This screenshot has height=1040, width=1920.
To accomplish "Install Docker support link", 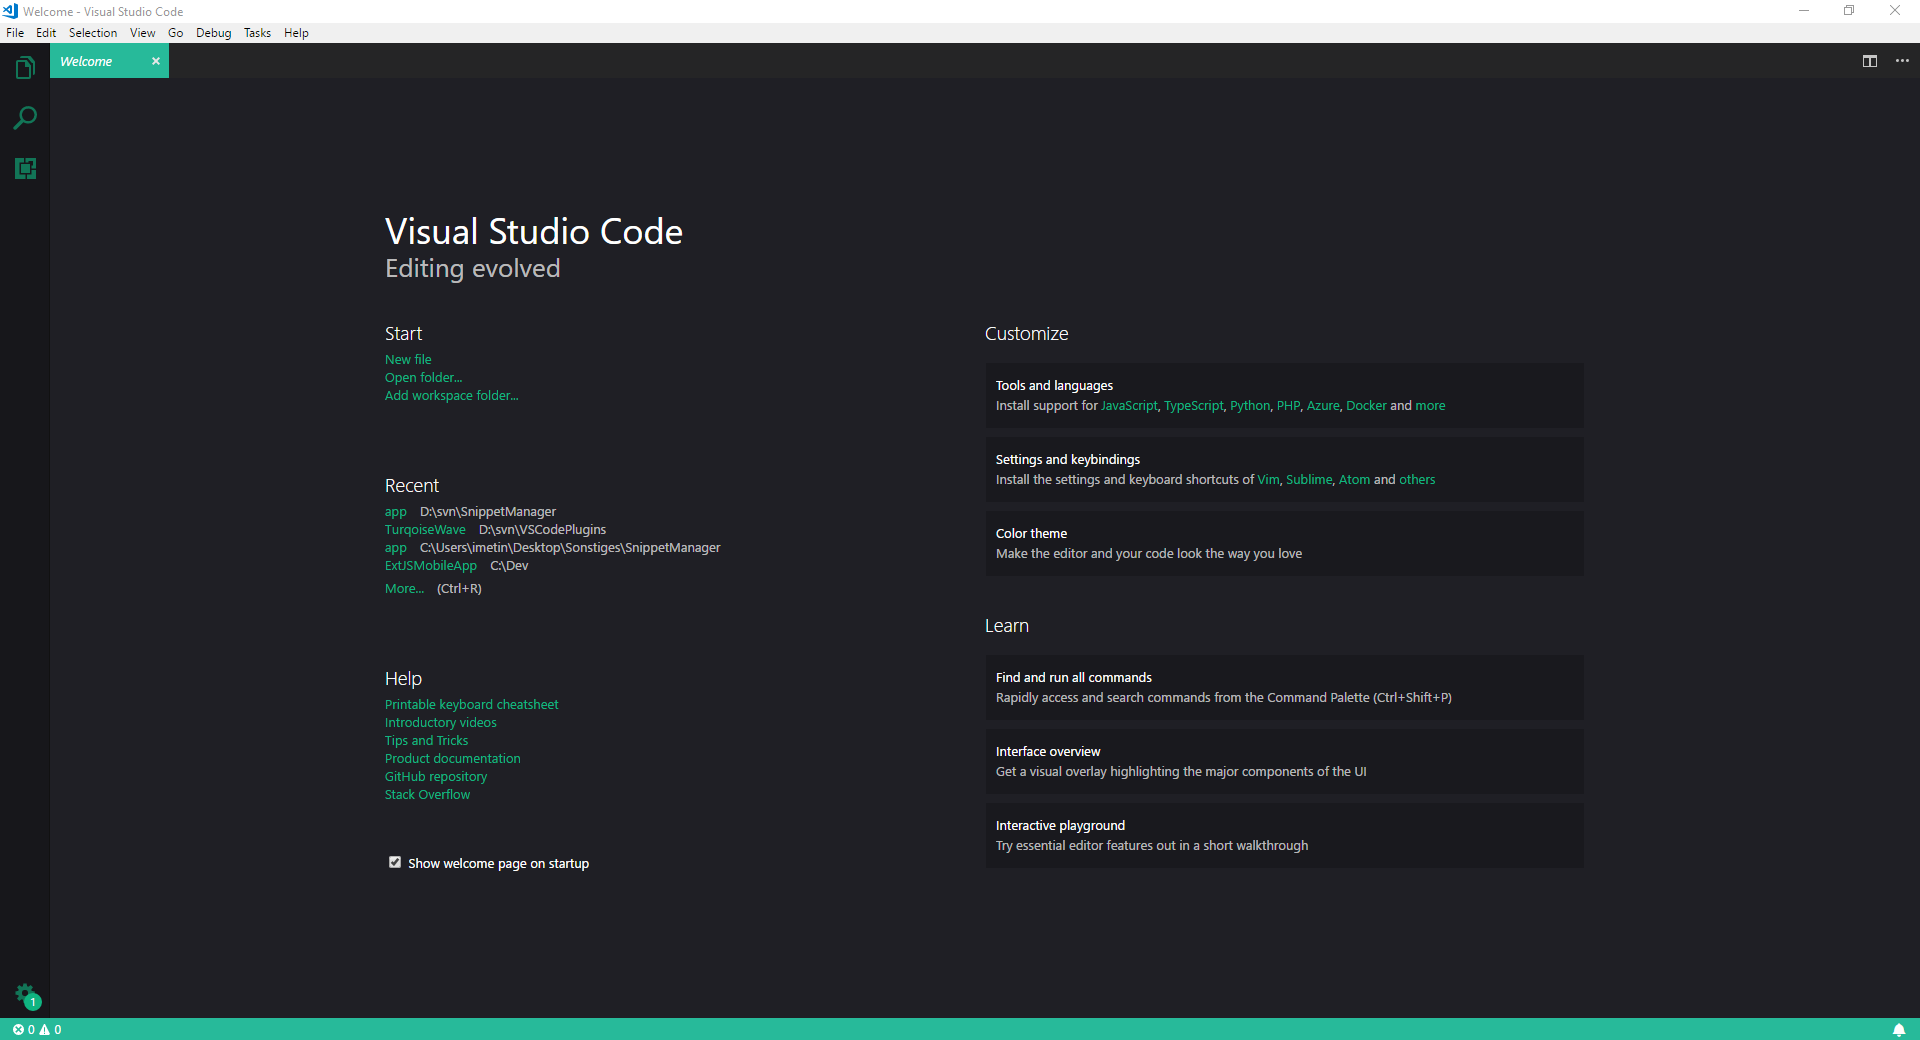I will tap(1366, 406).
